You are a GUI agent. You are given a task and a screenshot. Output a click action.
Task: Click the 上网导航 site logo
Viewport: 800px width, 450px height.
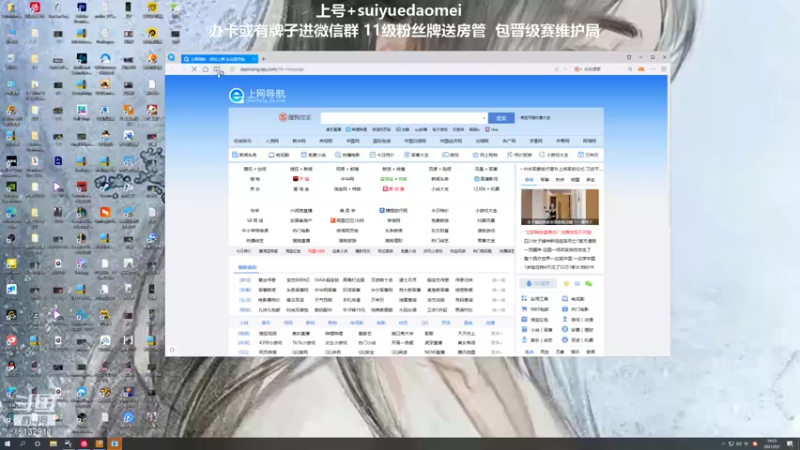pos(257,95)
